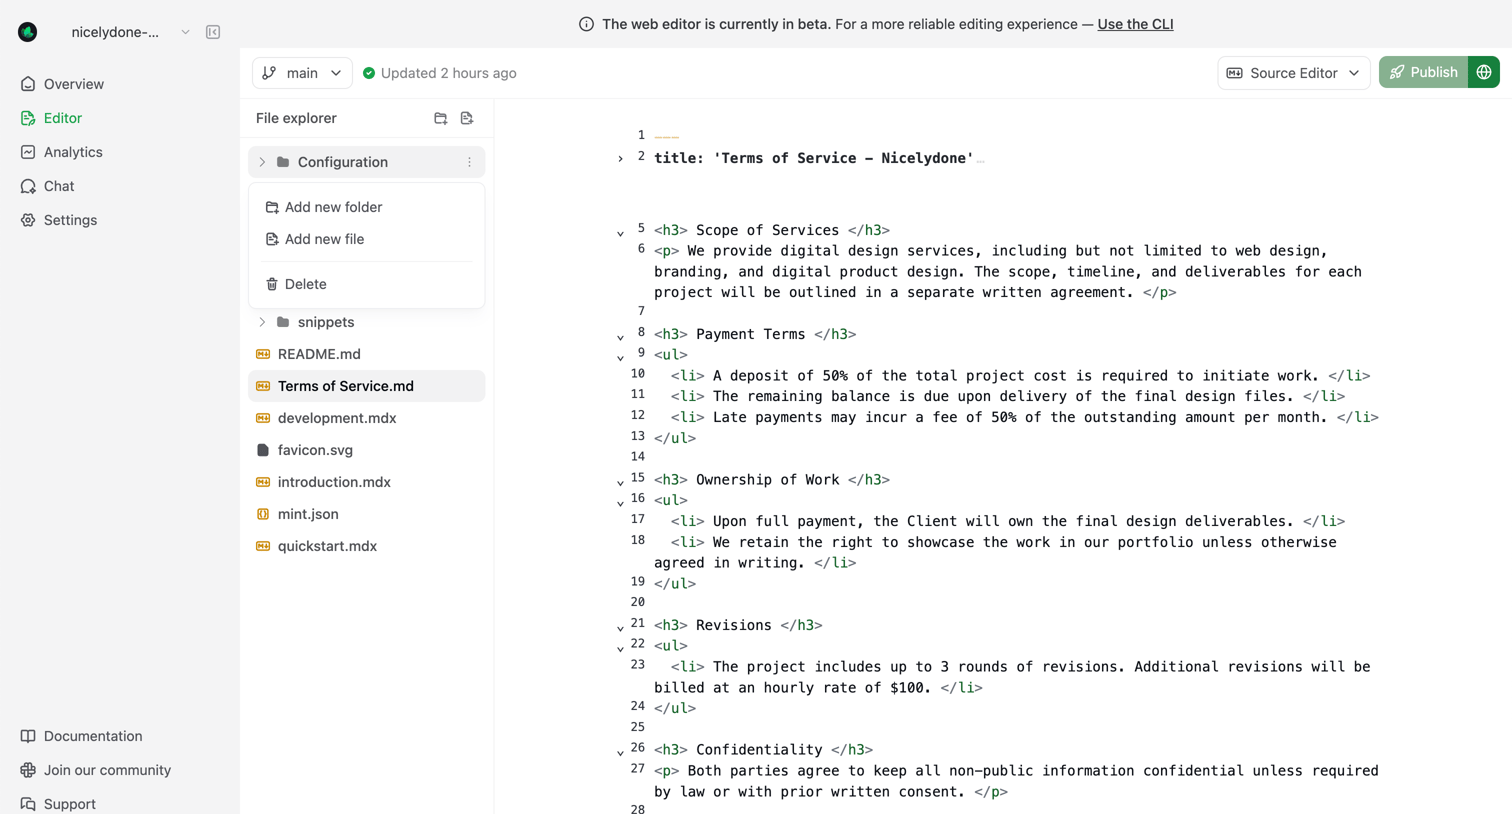Select Delete in the context menu
The height and width of the screenshot is (814, 1512).
tap(366, 284)
